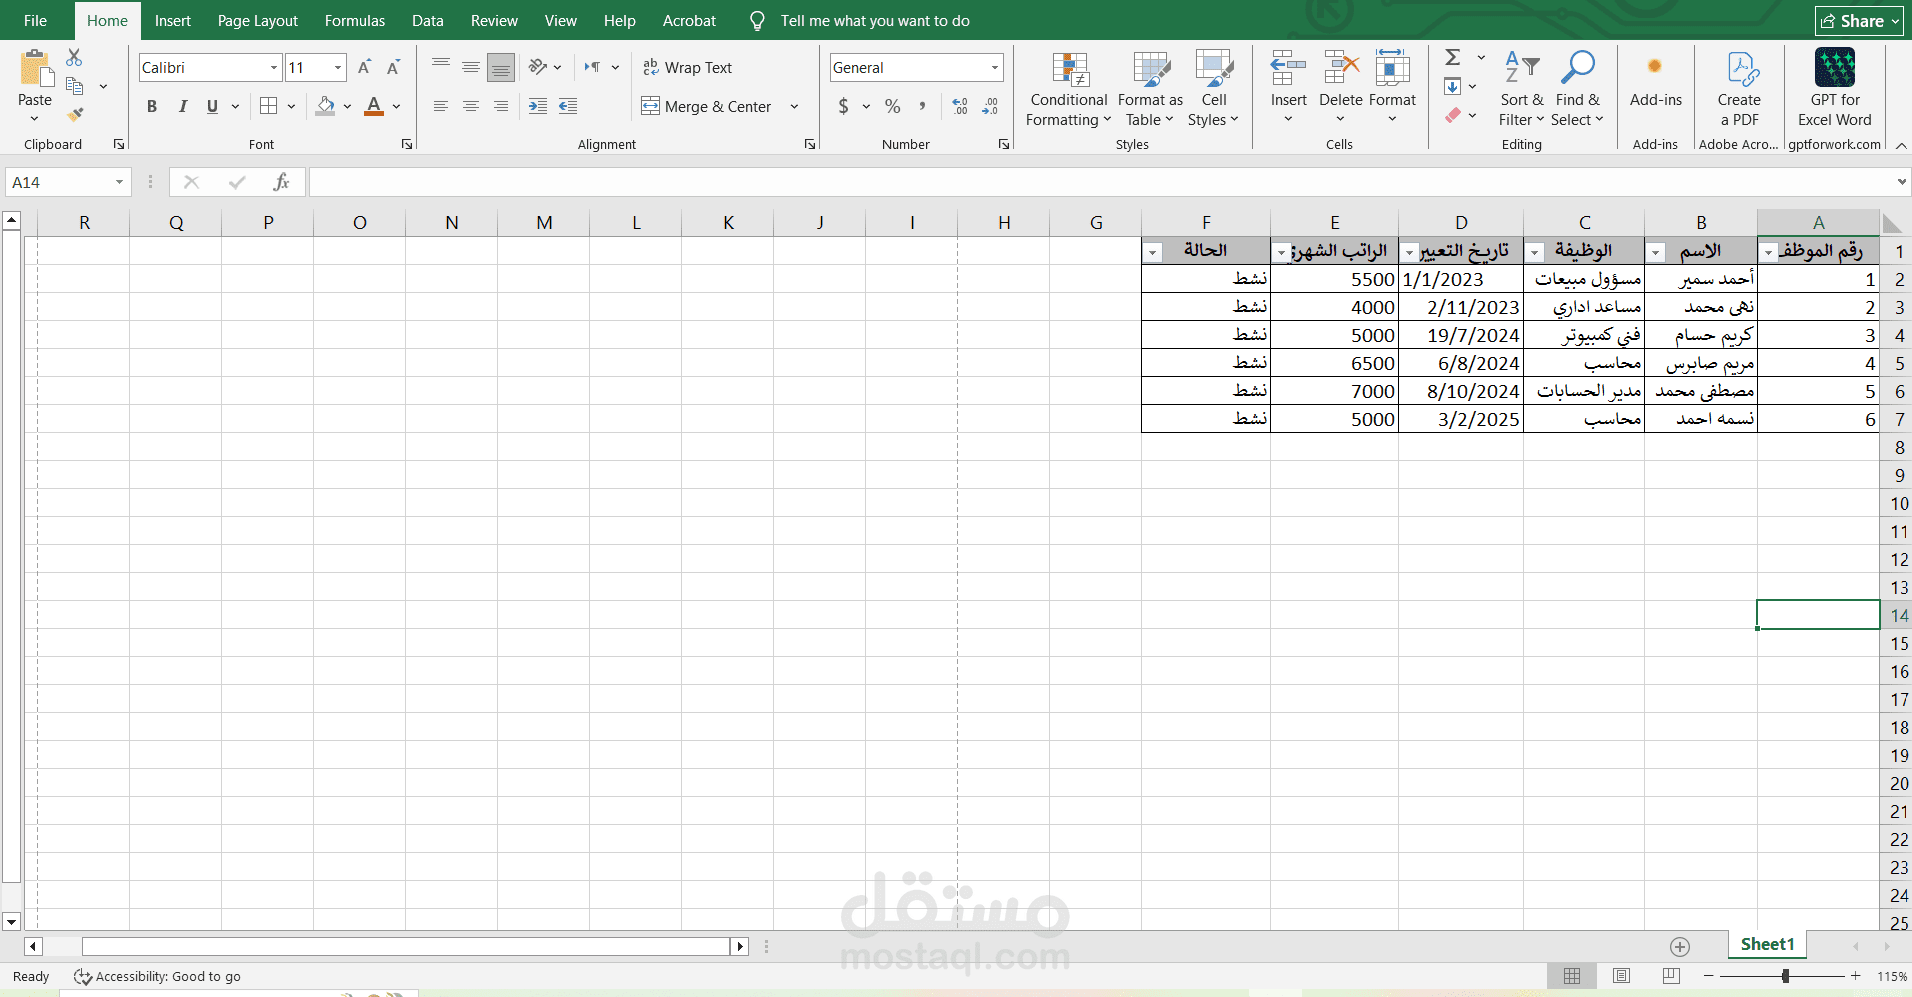Click the Sort & Filter button

pos(1522,88)
